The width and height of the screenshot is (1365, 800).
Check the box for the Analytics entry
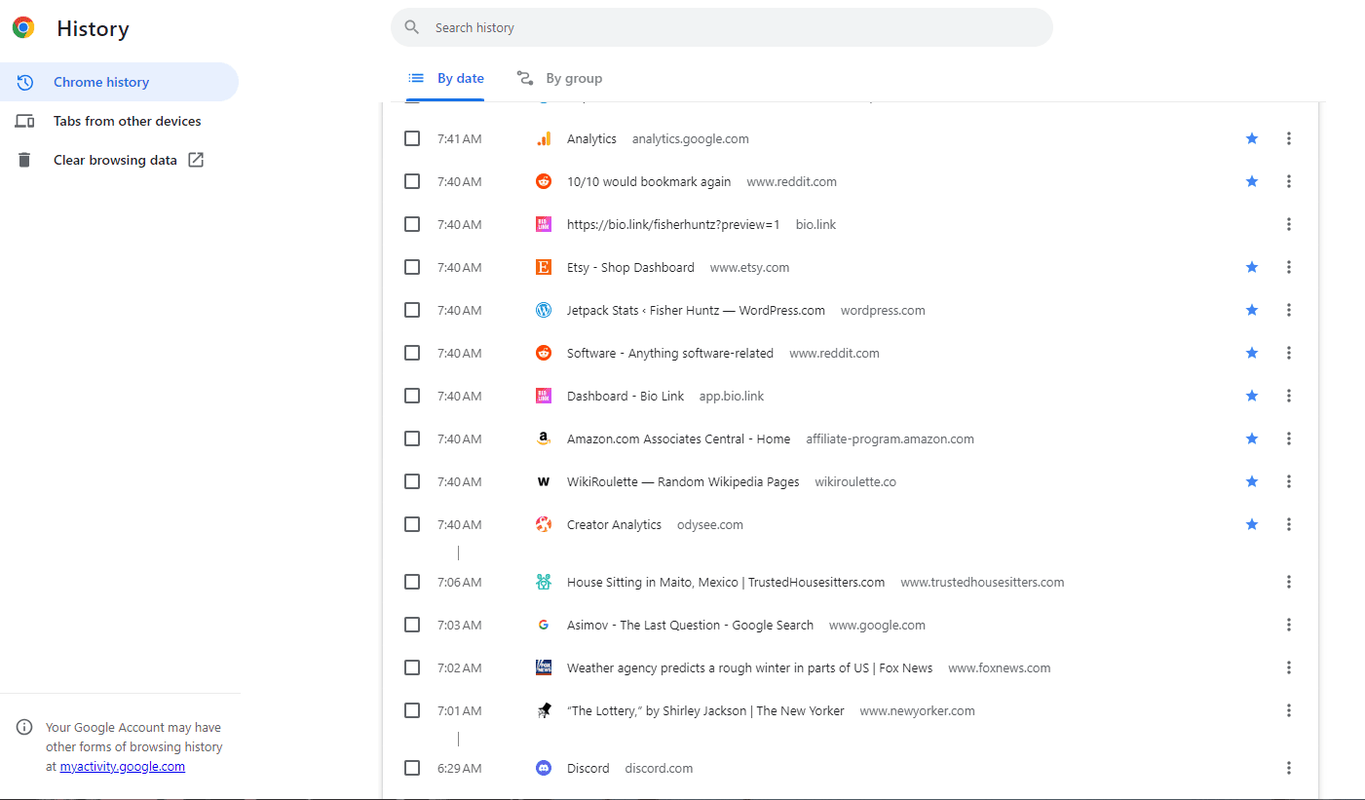click(412, 139)
